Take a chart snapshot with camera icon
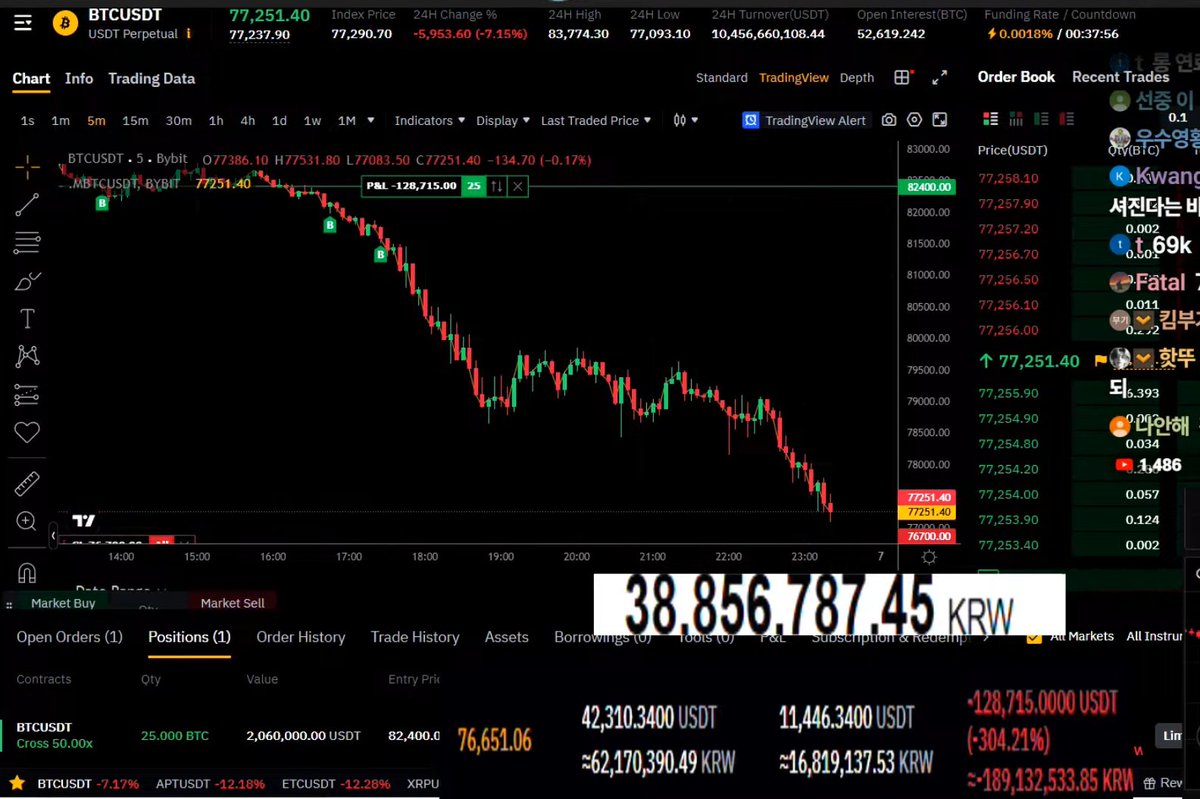Viewport: 1200px width, 799px height. 889,120
